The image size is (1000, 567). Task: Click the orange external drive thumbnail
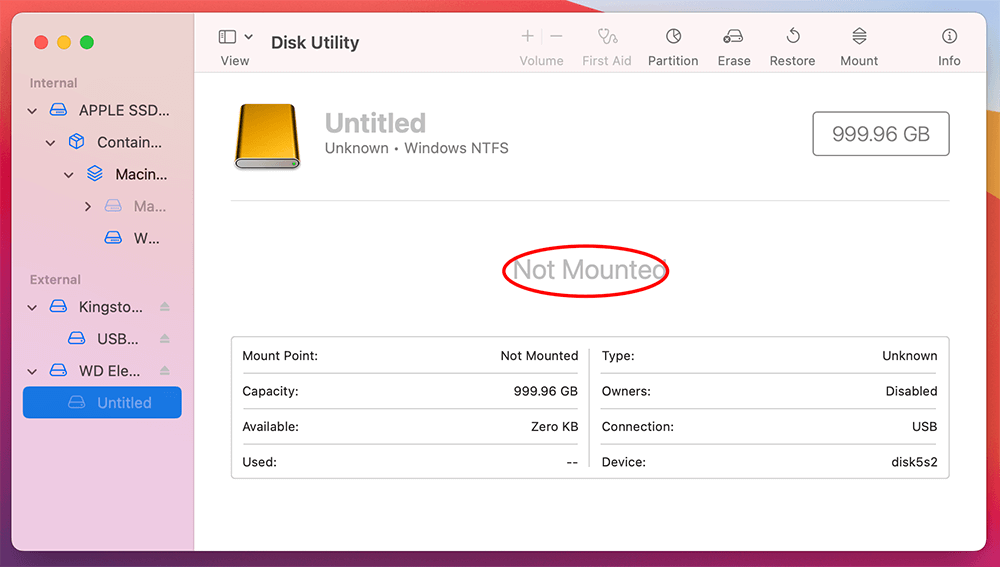click(x=267, y=136)
